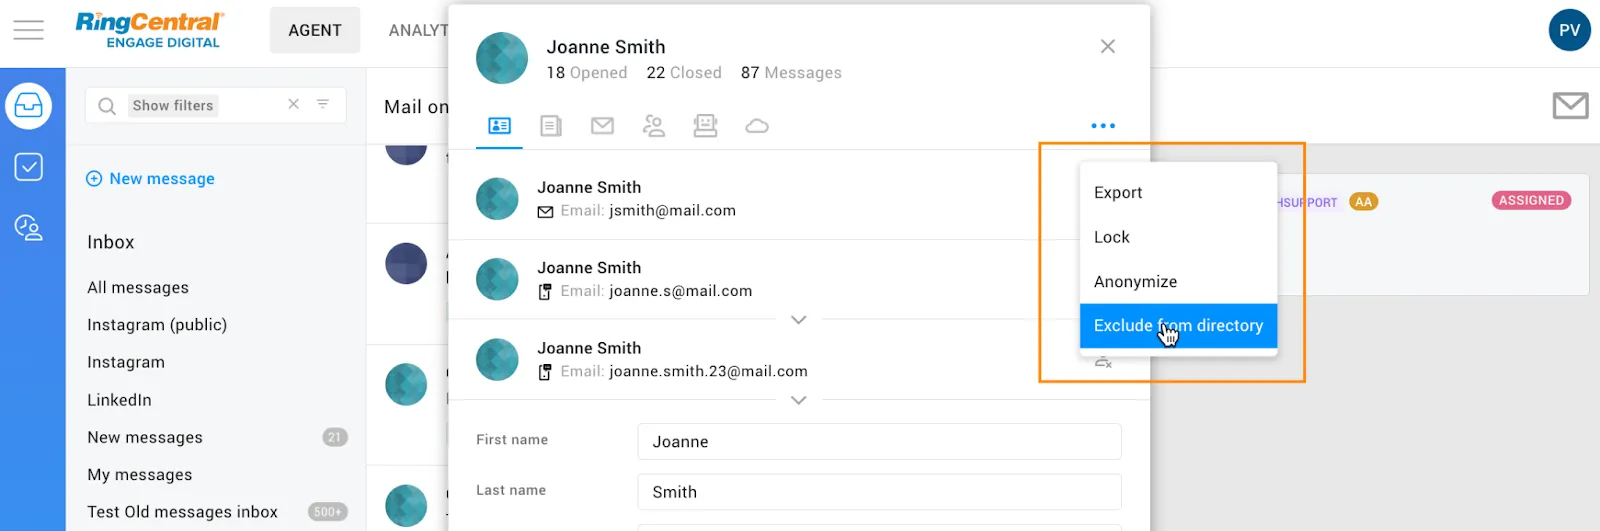This screenshot has height=531, width=1600.
Task: Open the cloud tab icon in profile
Action: click(x=757, y=126)
